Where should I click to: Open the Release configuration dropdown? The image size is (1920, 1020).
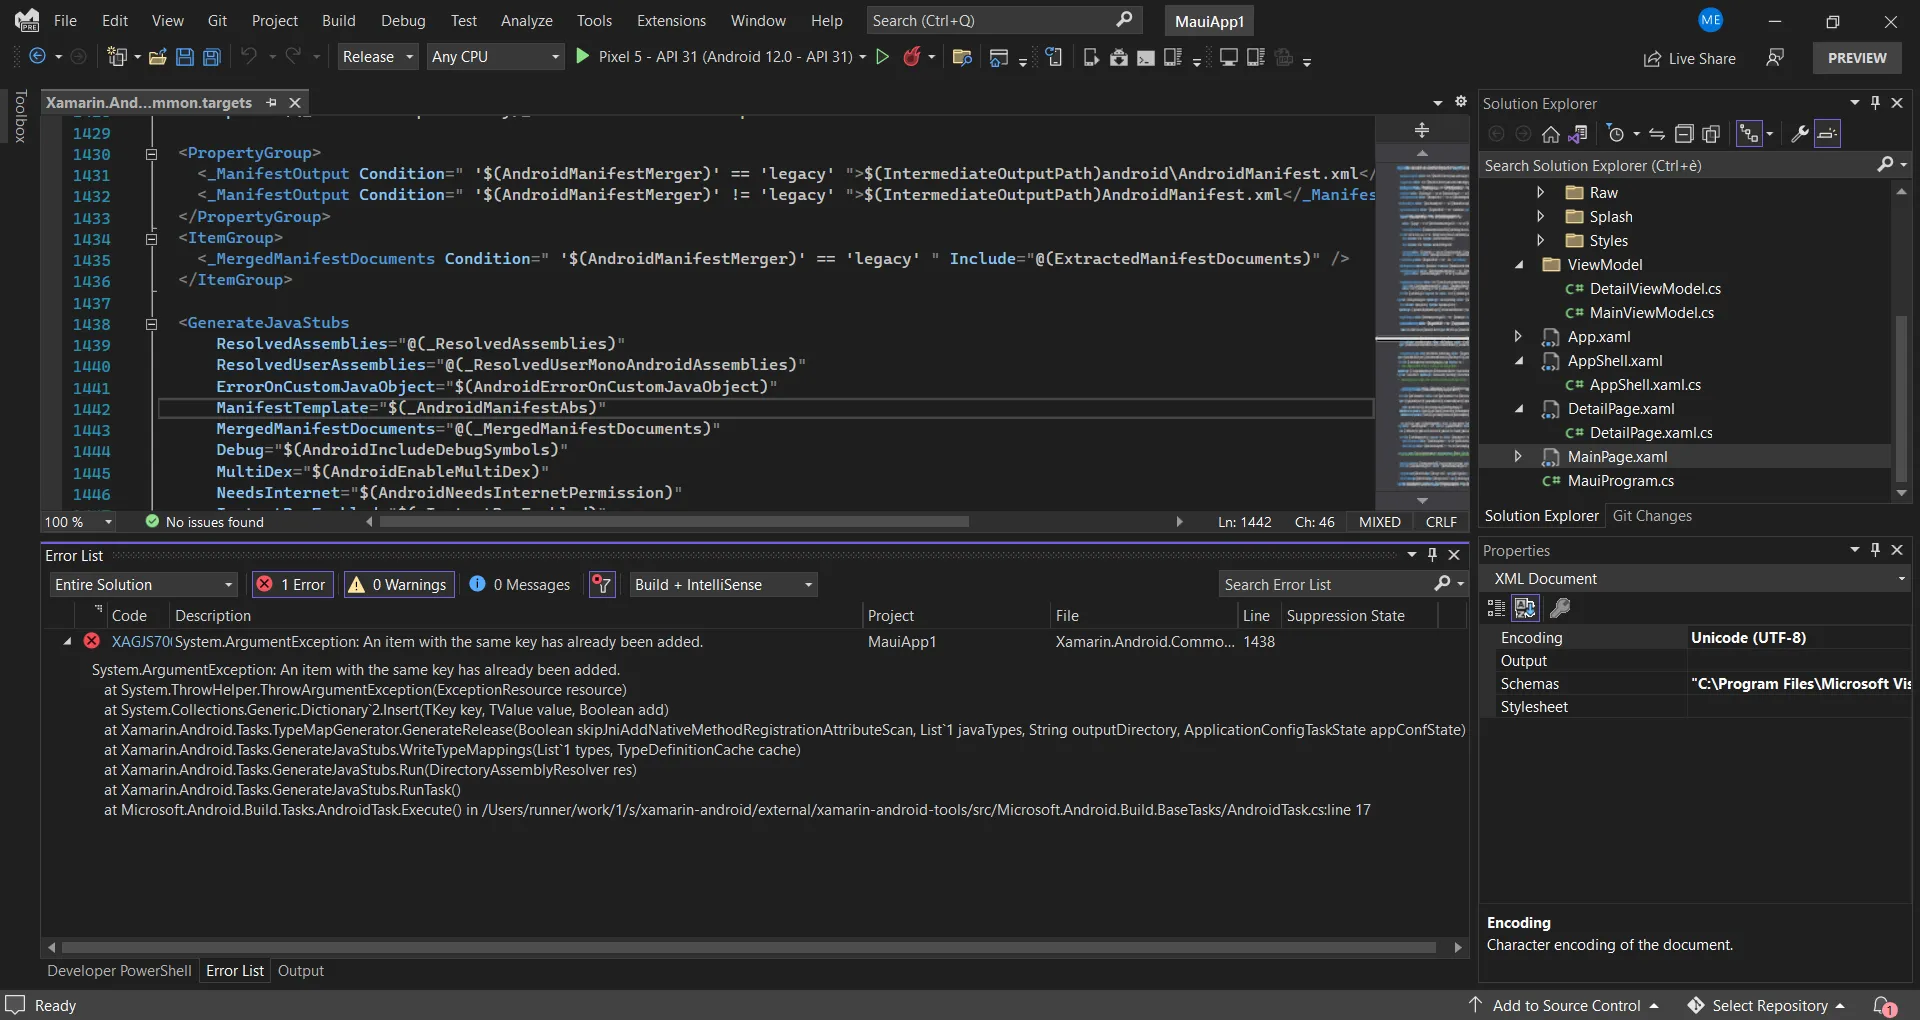(377, 57)
